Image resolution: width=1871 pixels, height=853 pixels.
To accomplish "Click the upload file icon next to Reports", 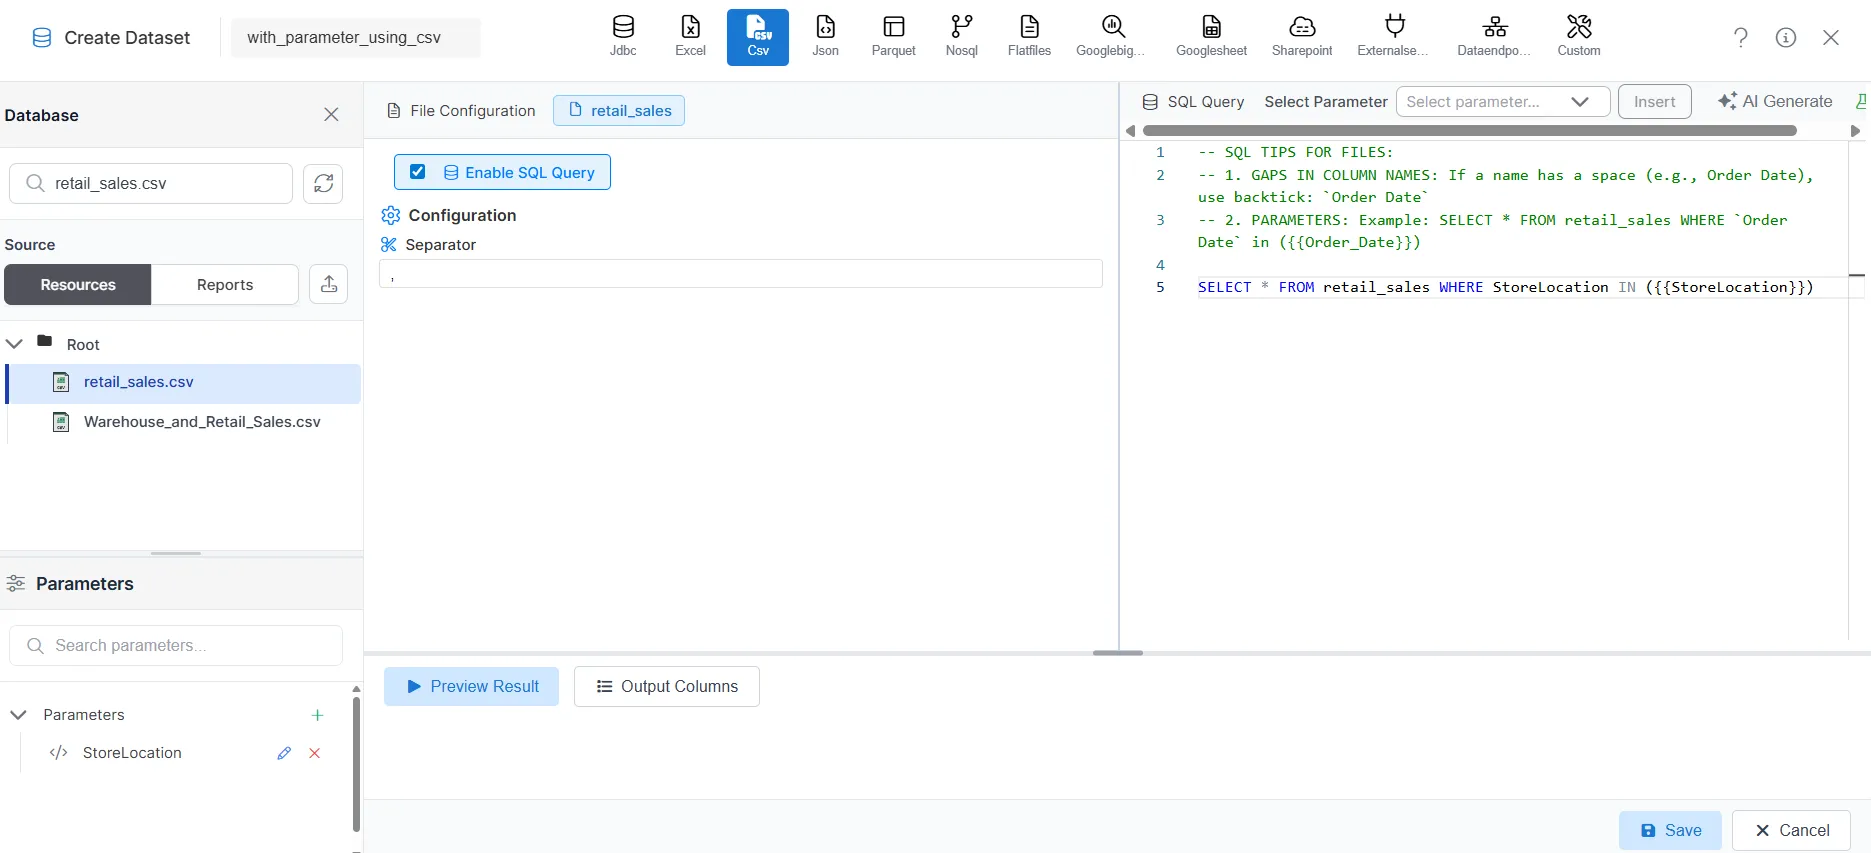I will click(x=329, y=285).
